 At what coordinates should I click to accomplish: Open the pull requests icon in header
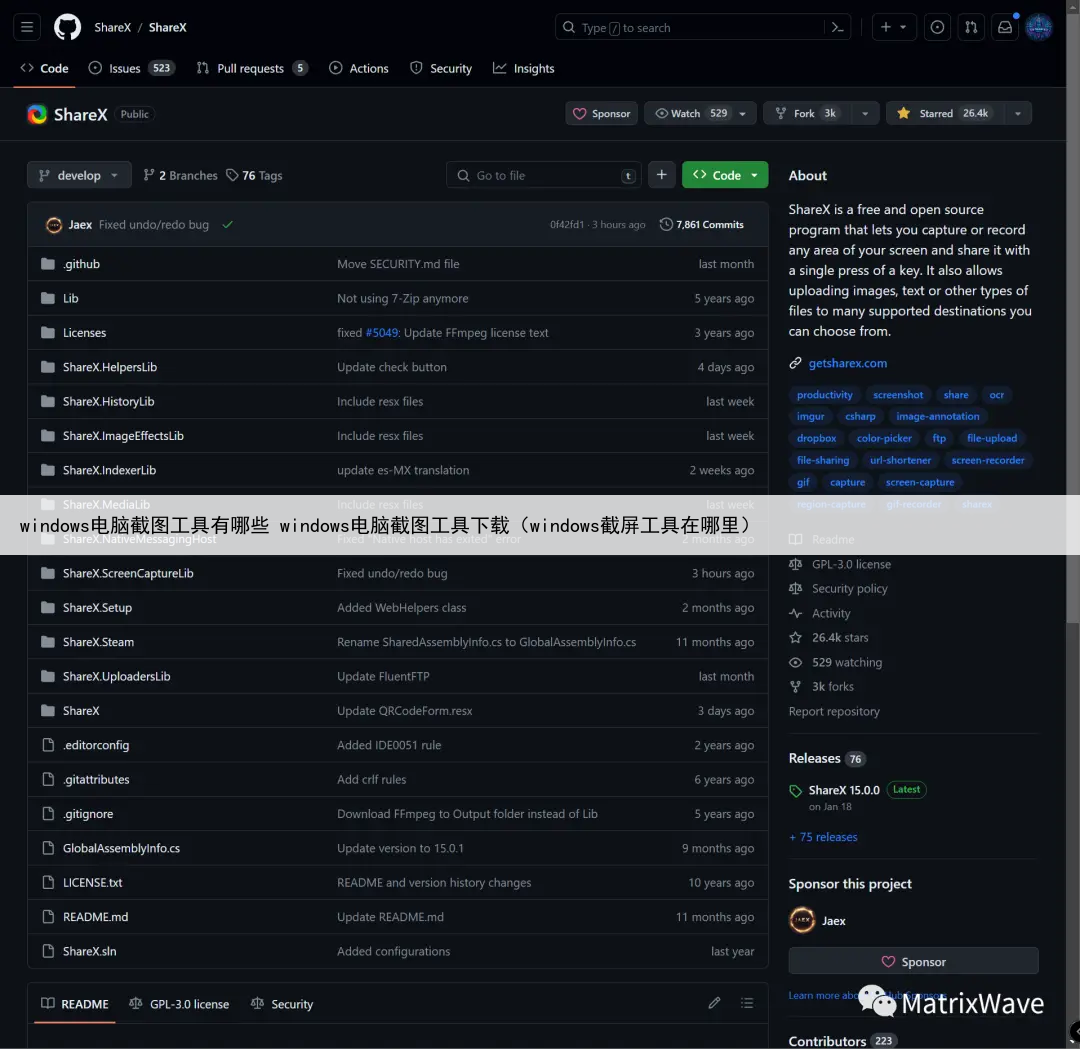click(970, 27)
